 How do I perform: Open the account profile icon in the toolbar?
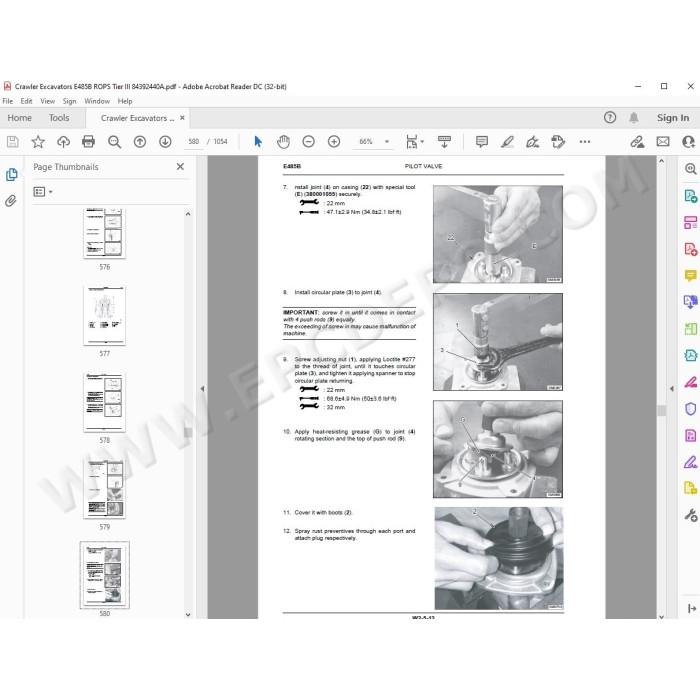point(689,142)
